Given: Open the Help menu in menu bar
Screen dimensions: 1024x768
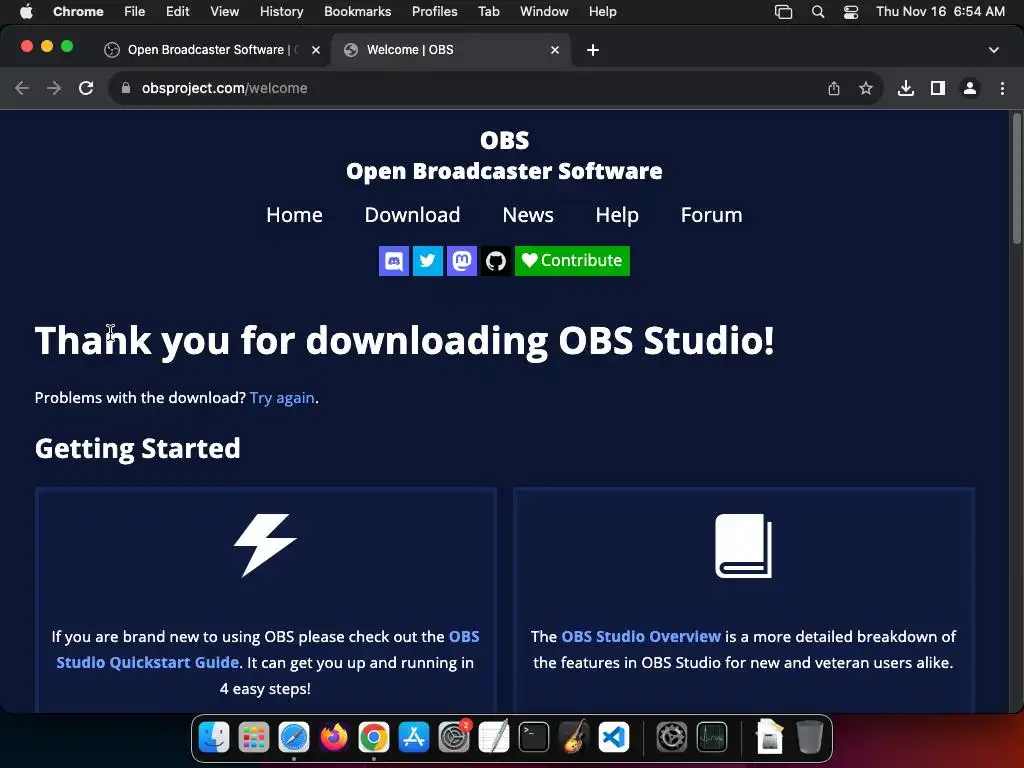Looking at the screenshot, I should click(602, 12).
